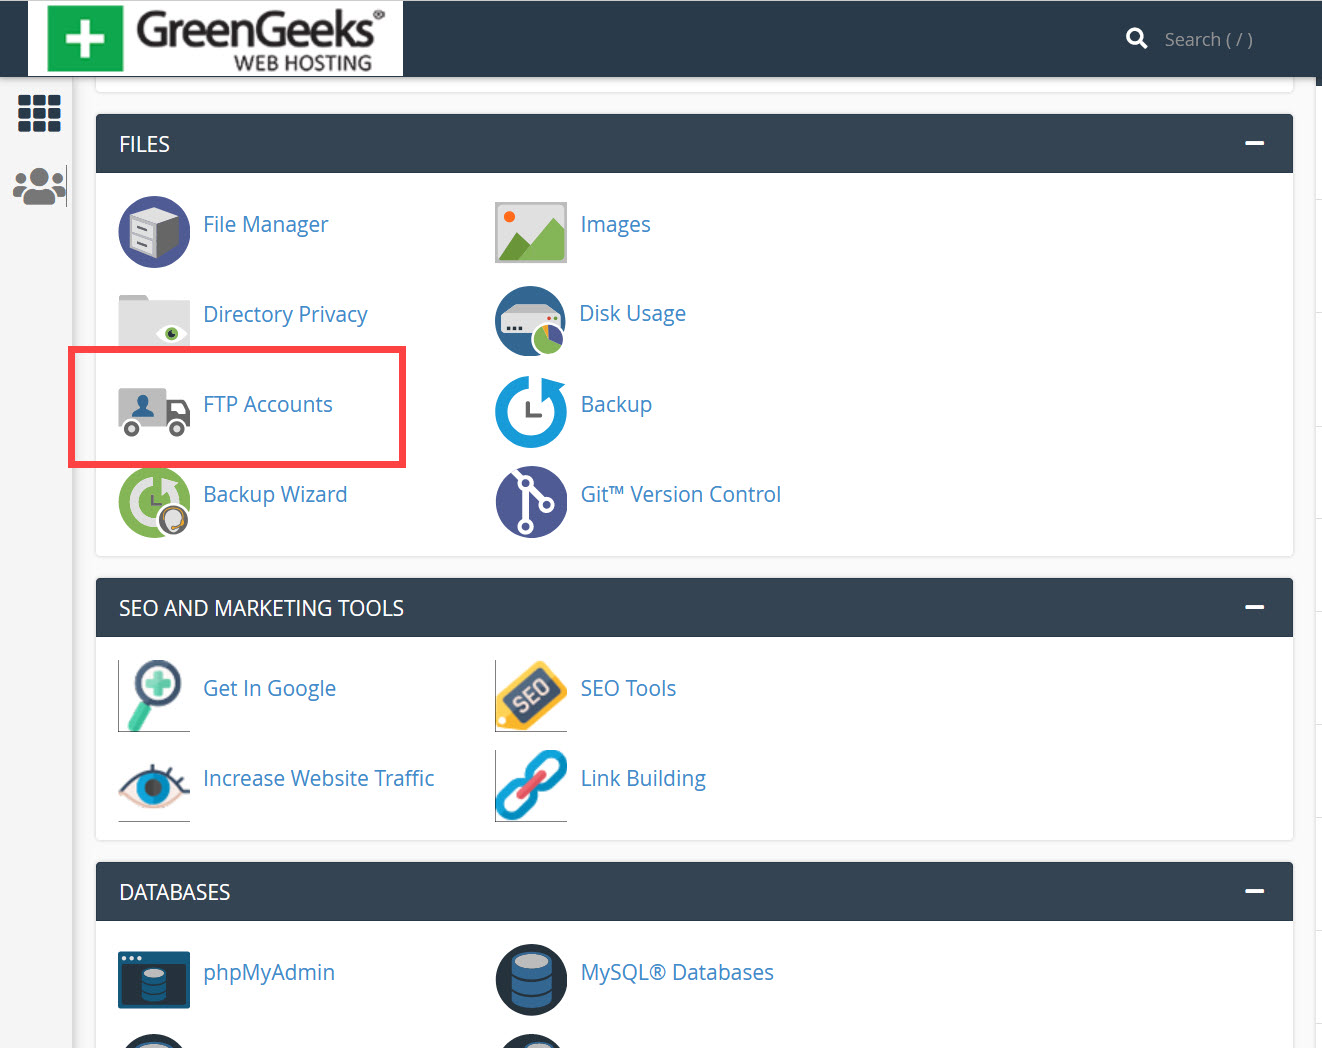
Task: Open Git™ Version Control link
Action: 681,494
